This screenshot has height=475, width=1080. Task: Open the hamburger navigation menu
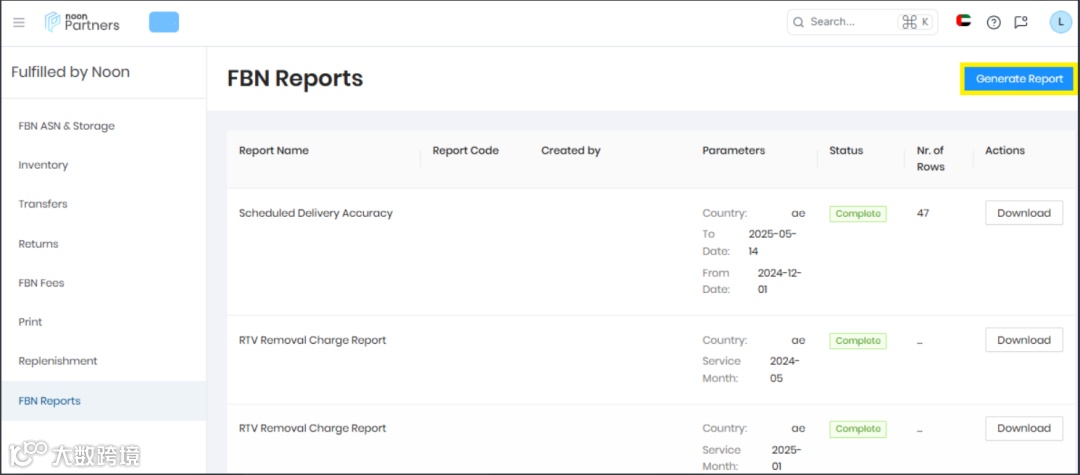coord(19,22)
